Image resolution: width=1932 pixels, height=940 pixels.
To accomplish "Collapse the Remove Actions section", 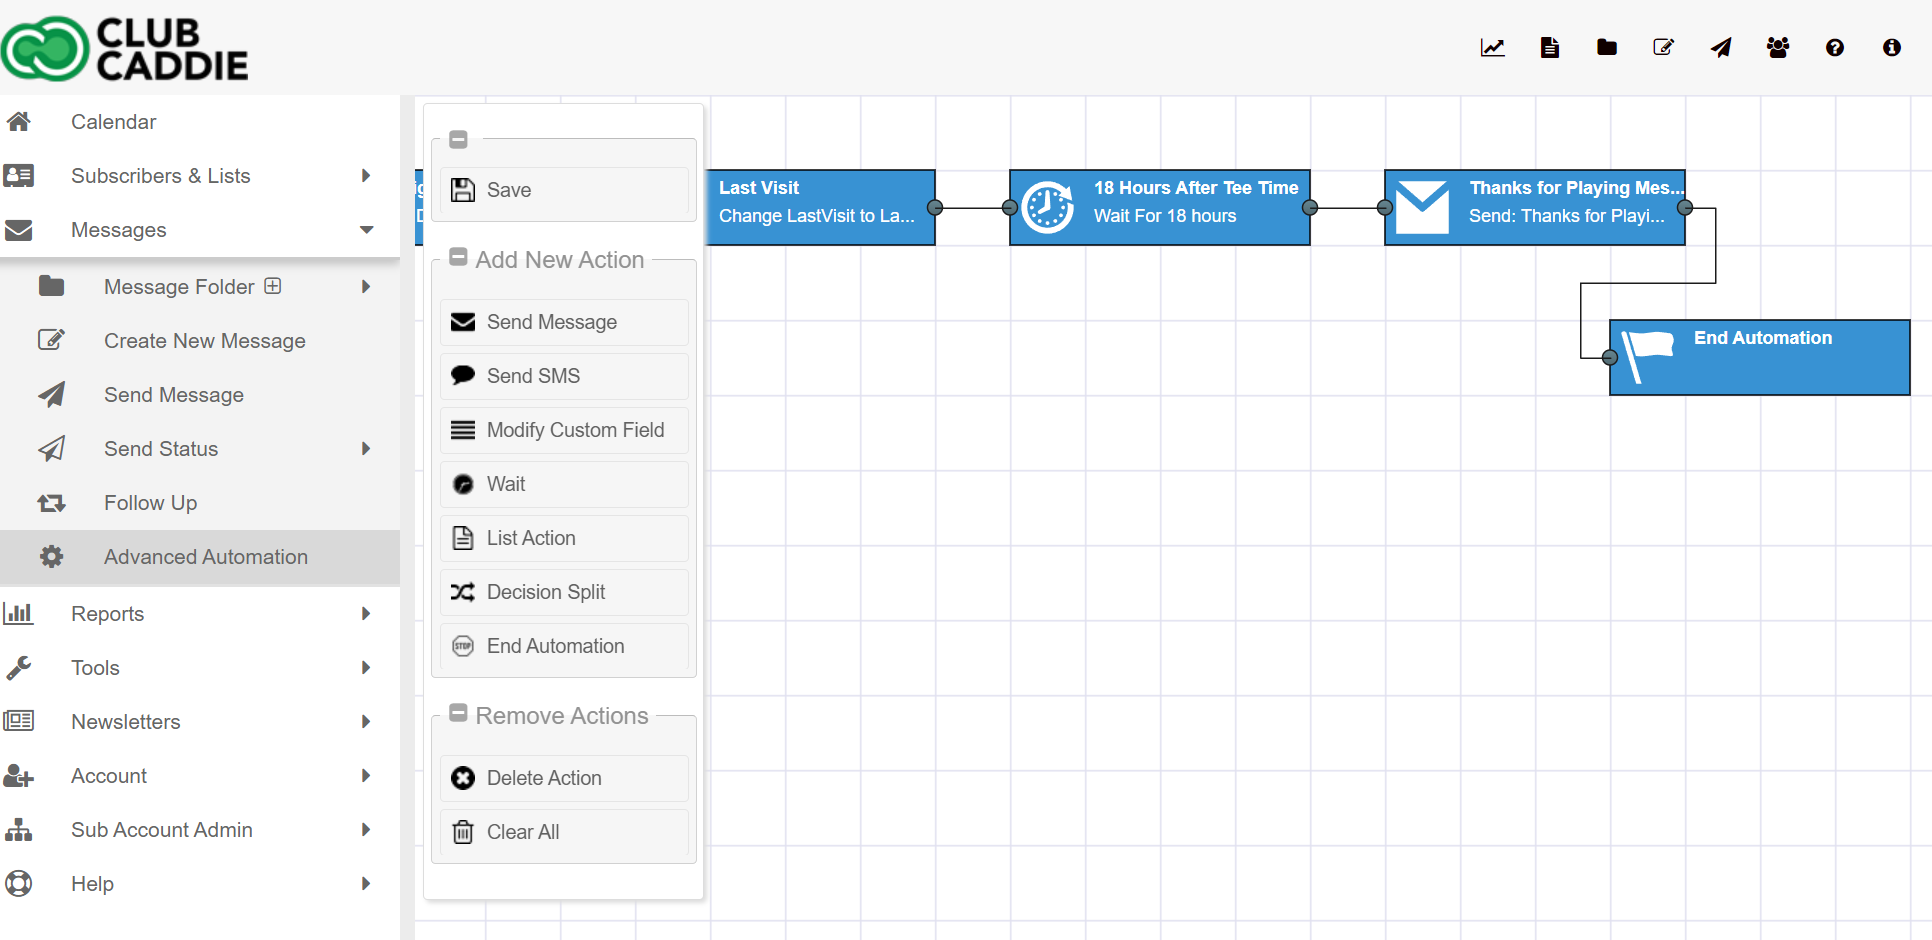I will click(x=459, y=714).
